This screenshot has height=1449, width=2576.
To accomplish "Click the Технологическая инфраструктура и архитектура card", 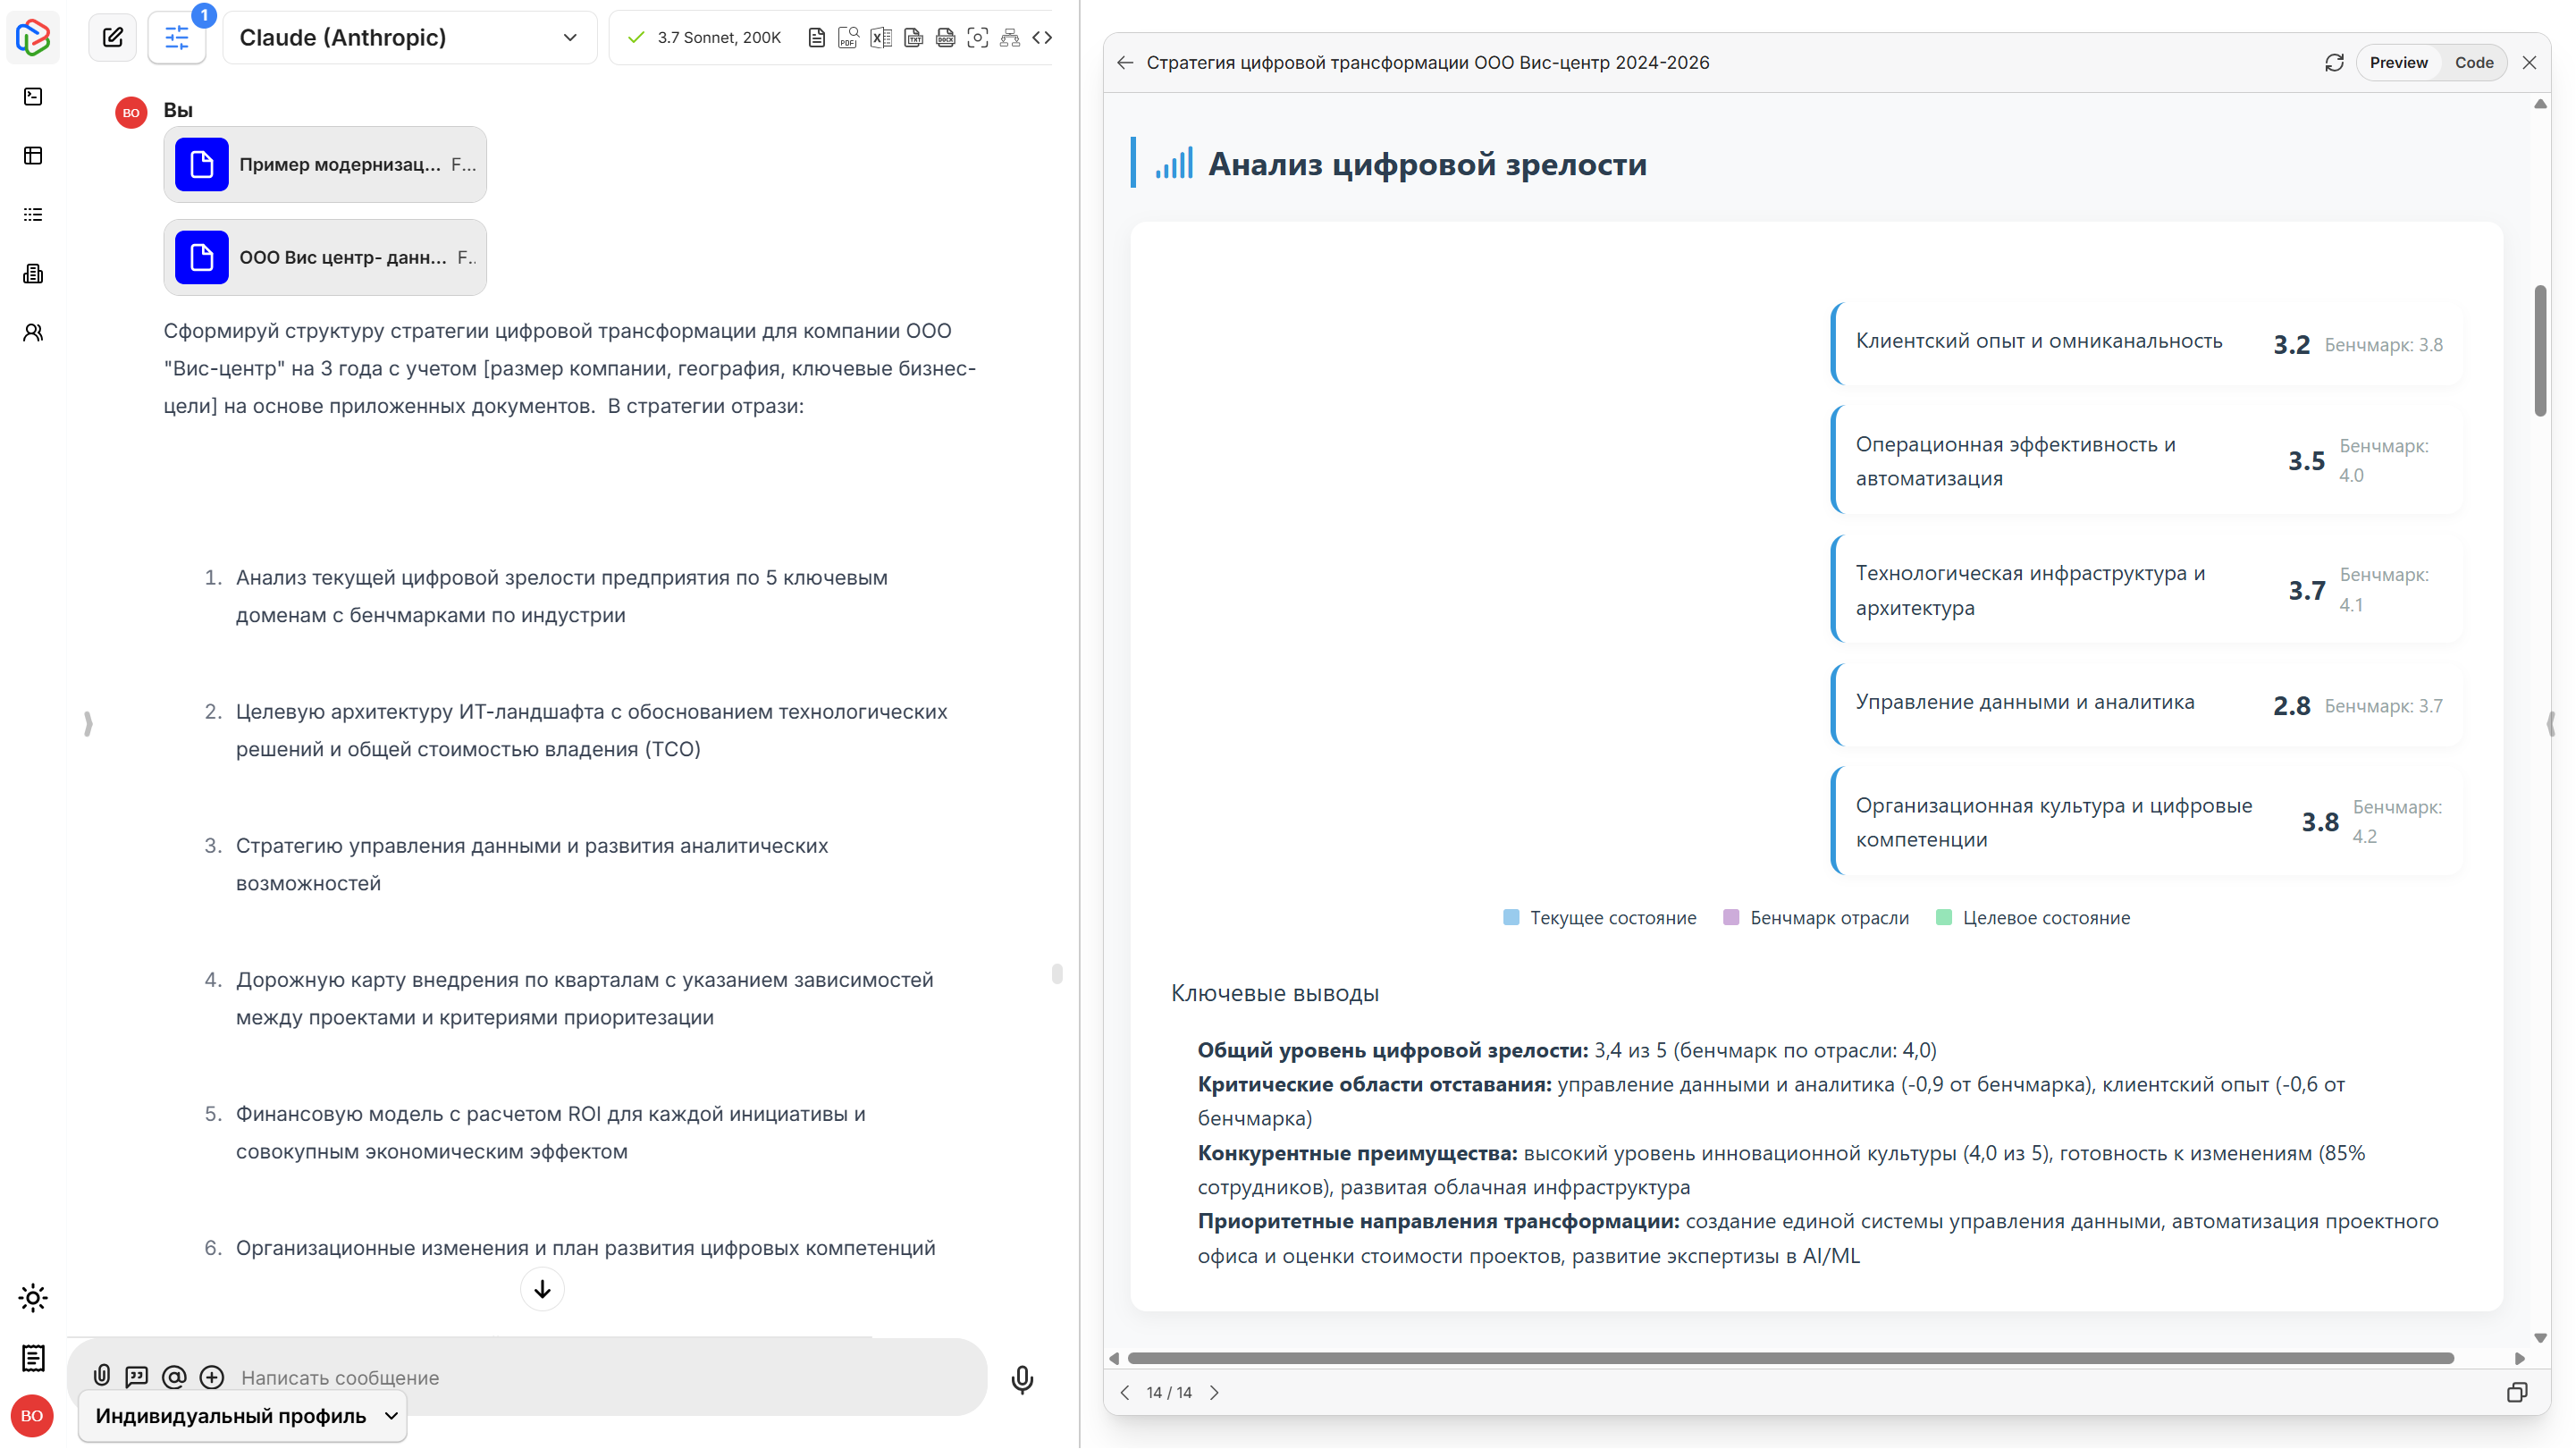I will [2146, 589].
